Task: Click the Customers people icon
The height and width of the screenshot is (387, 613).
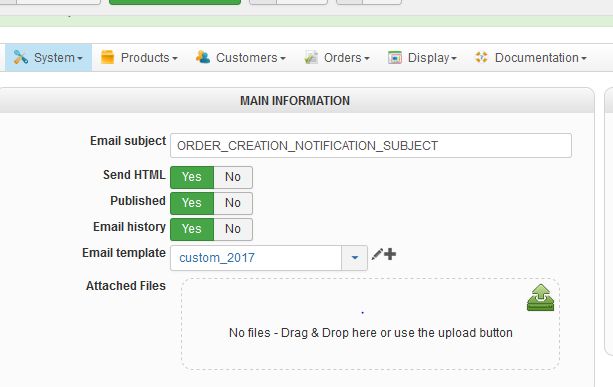Action: [x=203, y=57]
